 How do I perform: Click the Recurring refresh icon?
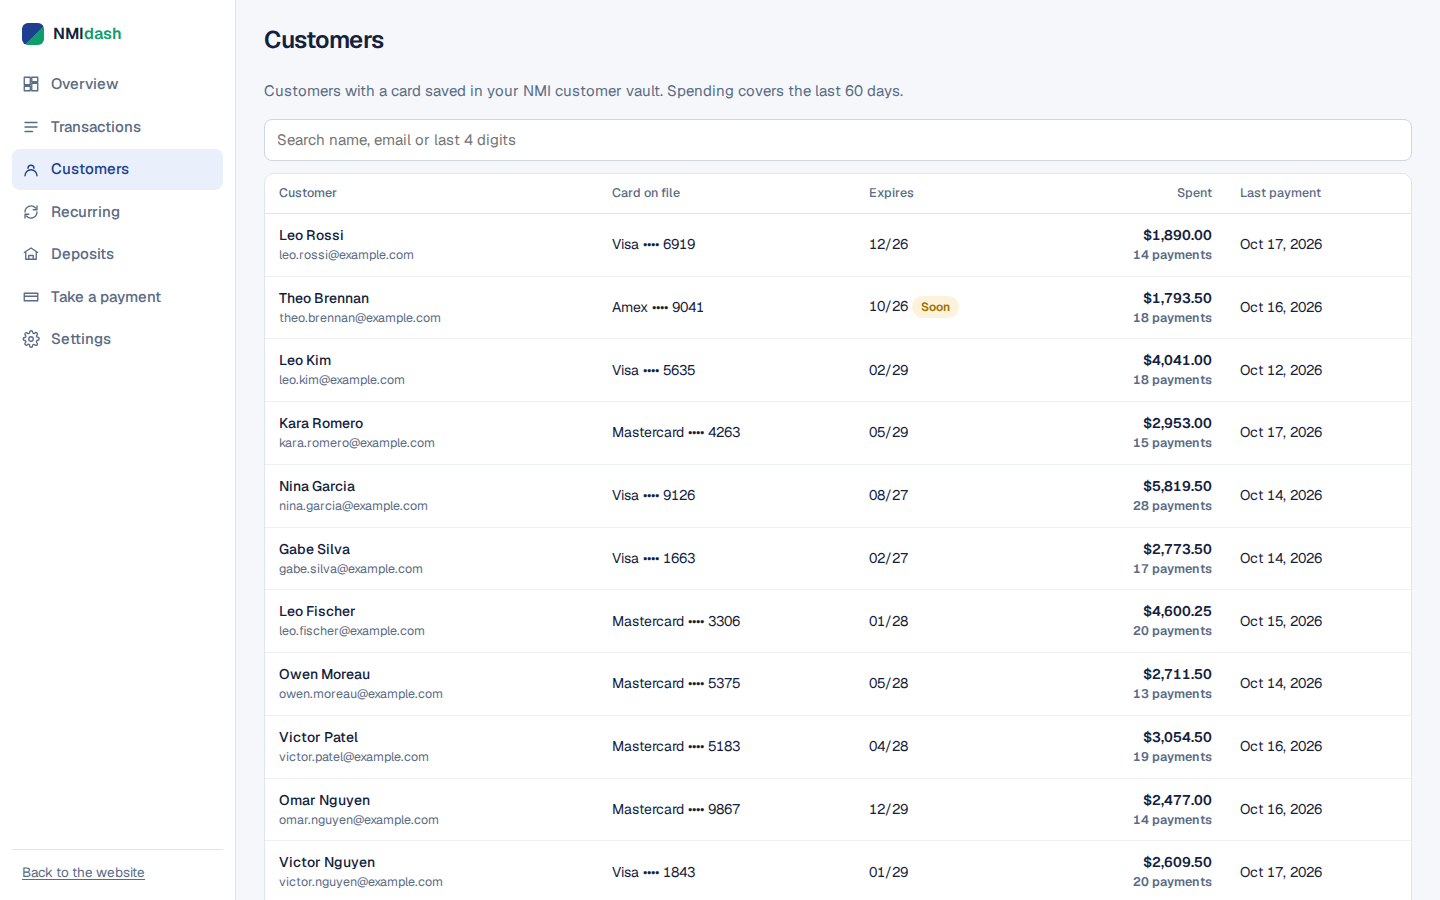coord(31,212)
